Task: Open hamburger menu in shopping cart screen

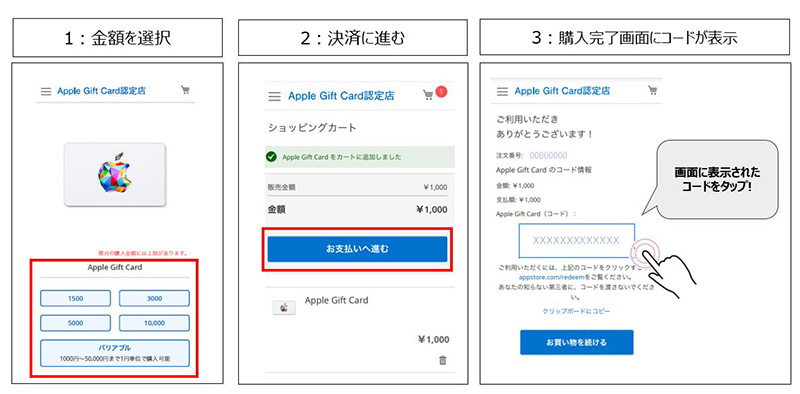Action: (274, 96)
